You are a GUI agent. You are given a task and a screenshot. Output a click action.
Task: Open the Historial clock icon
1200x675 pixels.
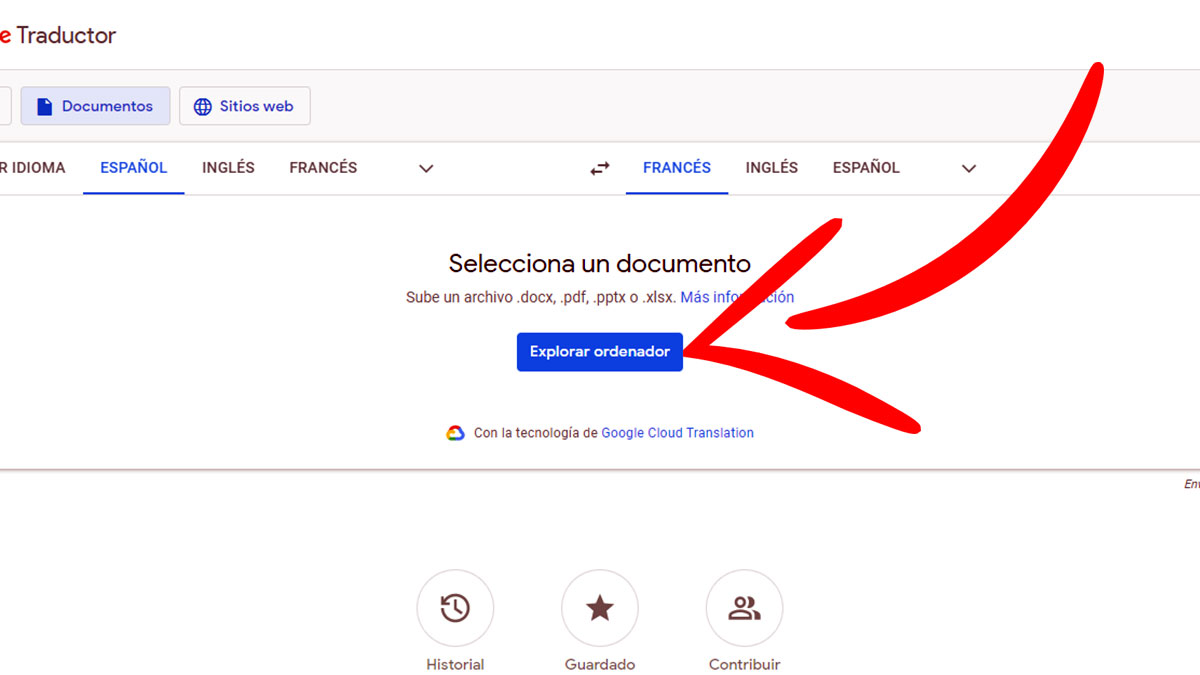pos(455,608)
